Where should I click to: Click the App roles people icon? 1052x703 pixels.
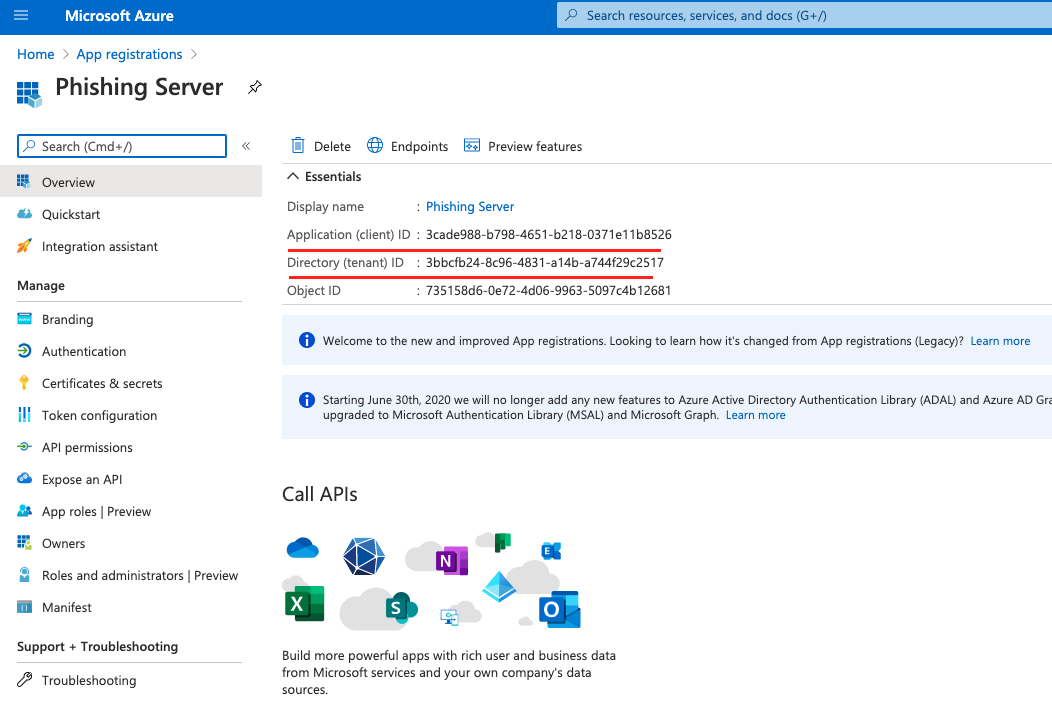tap(24, 510)
